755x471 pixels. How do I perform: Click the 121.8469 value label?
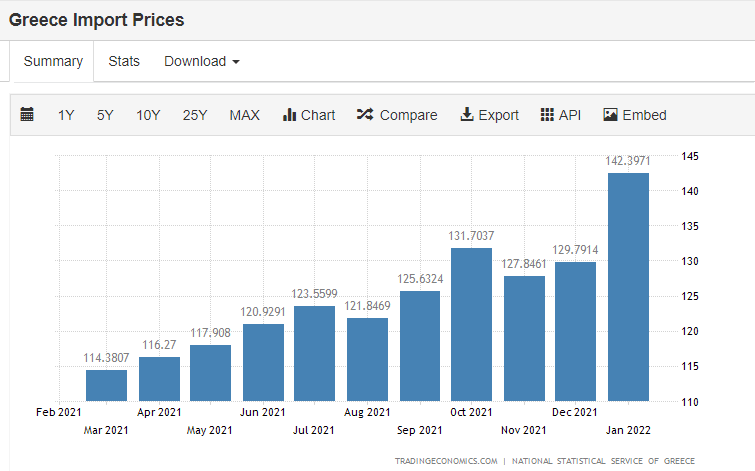[367, 306]
